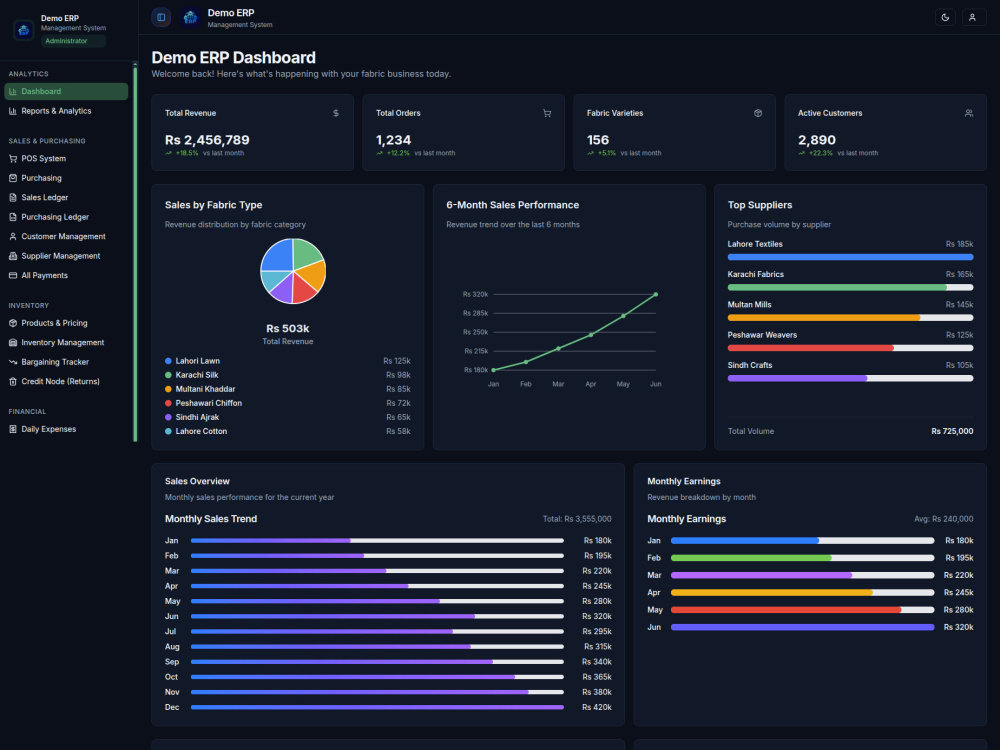This screenshot has width=1000, height=750.
Task: Open Sales Ledger
Action: tap(66, 198)
